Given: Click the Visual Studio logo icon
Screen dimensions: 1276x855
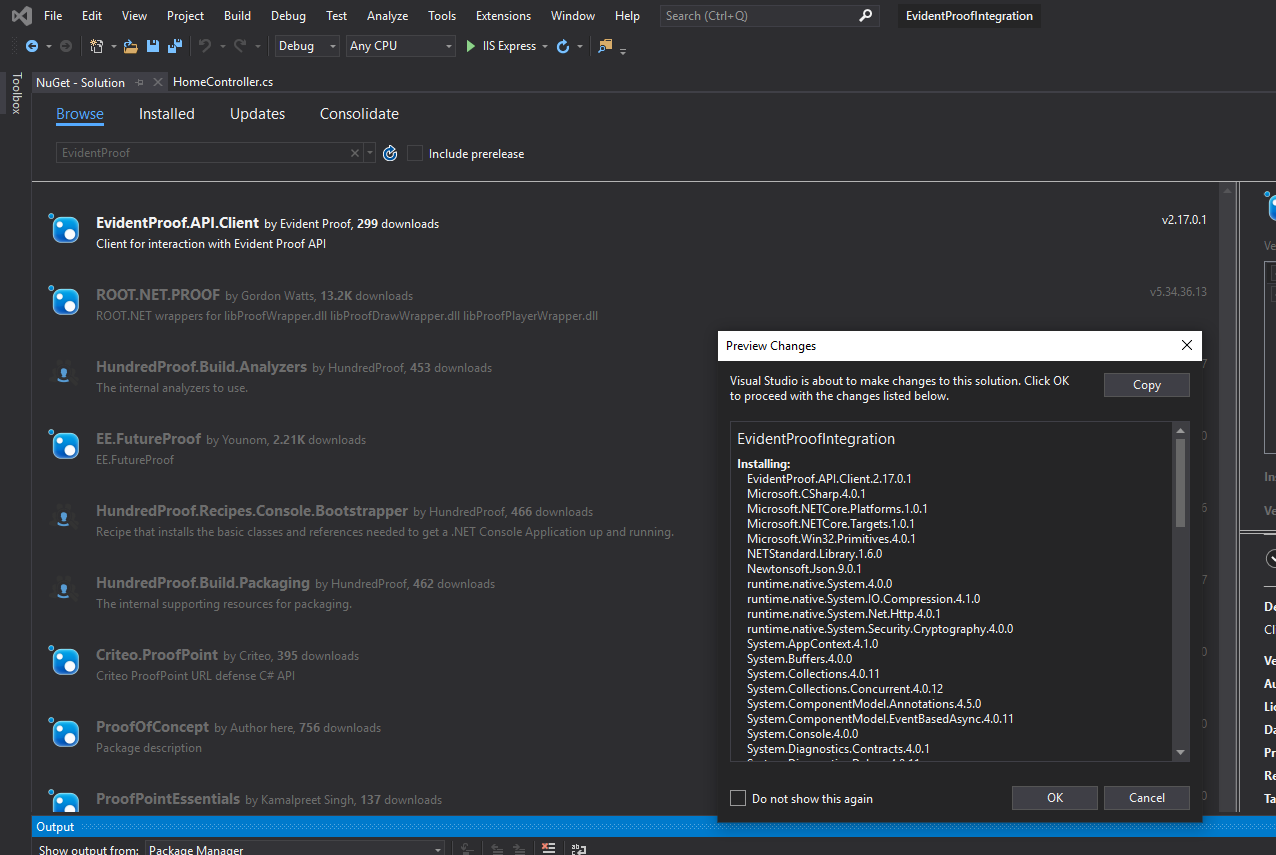Looking at the screenshot, I should click(21, 15).
